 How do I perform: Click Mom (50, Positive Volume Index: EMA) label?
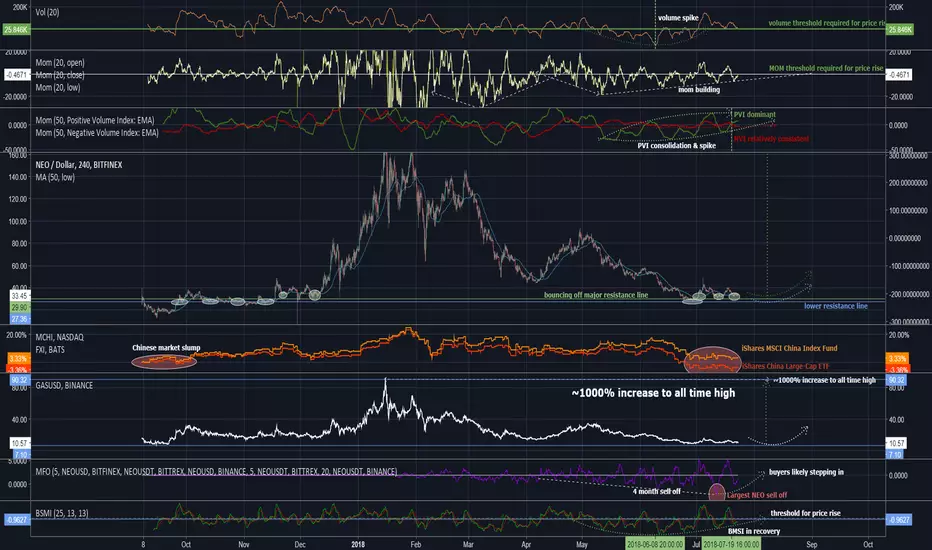pos(95,120)
